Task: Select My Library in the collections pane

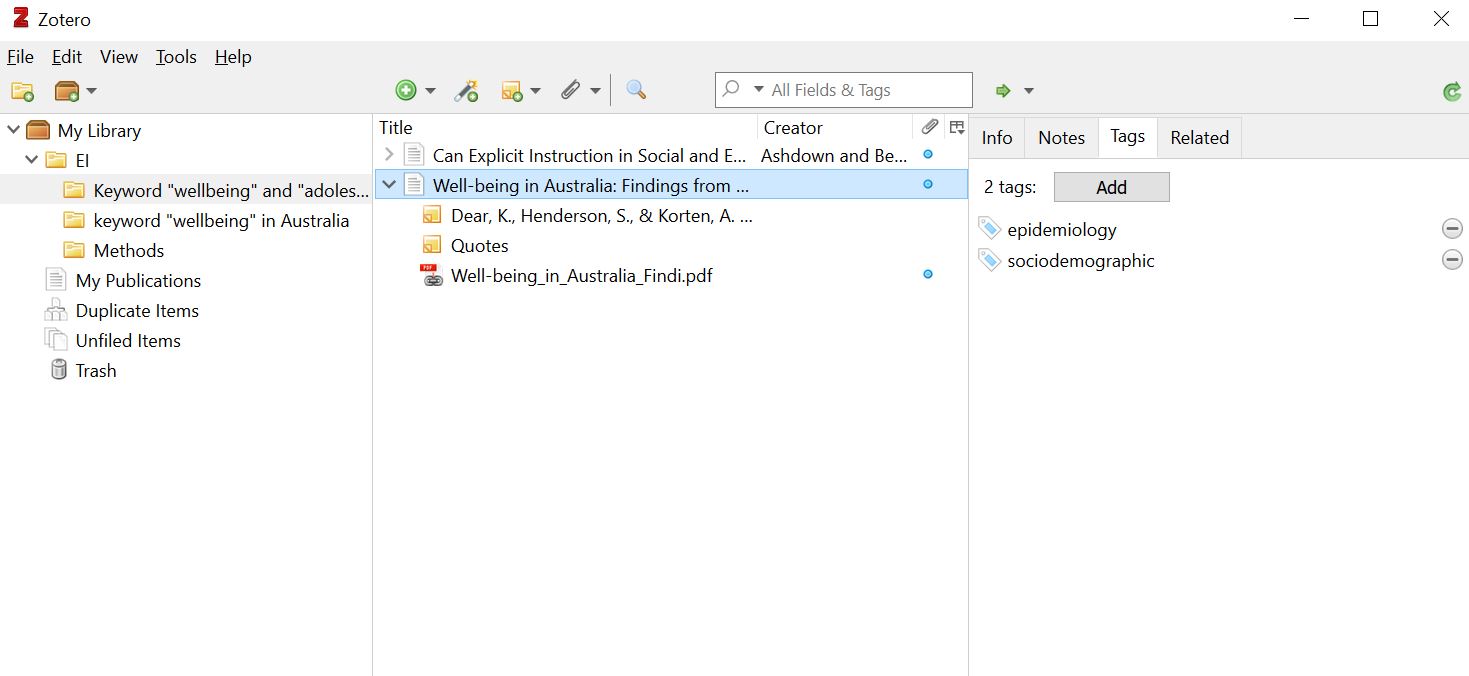Action: click(99, 130)
